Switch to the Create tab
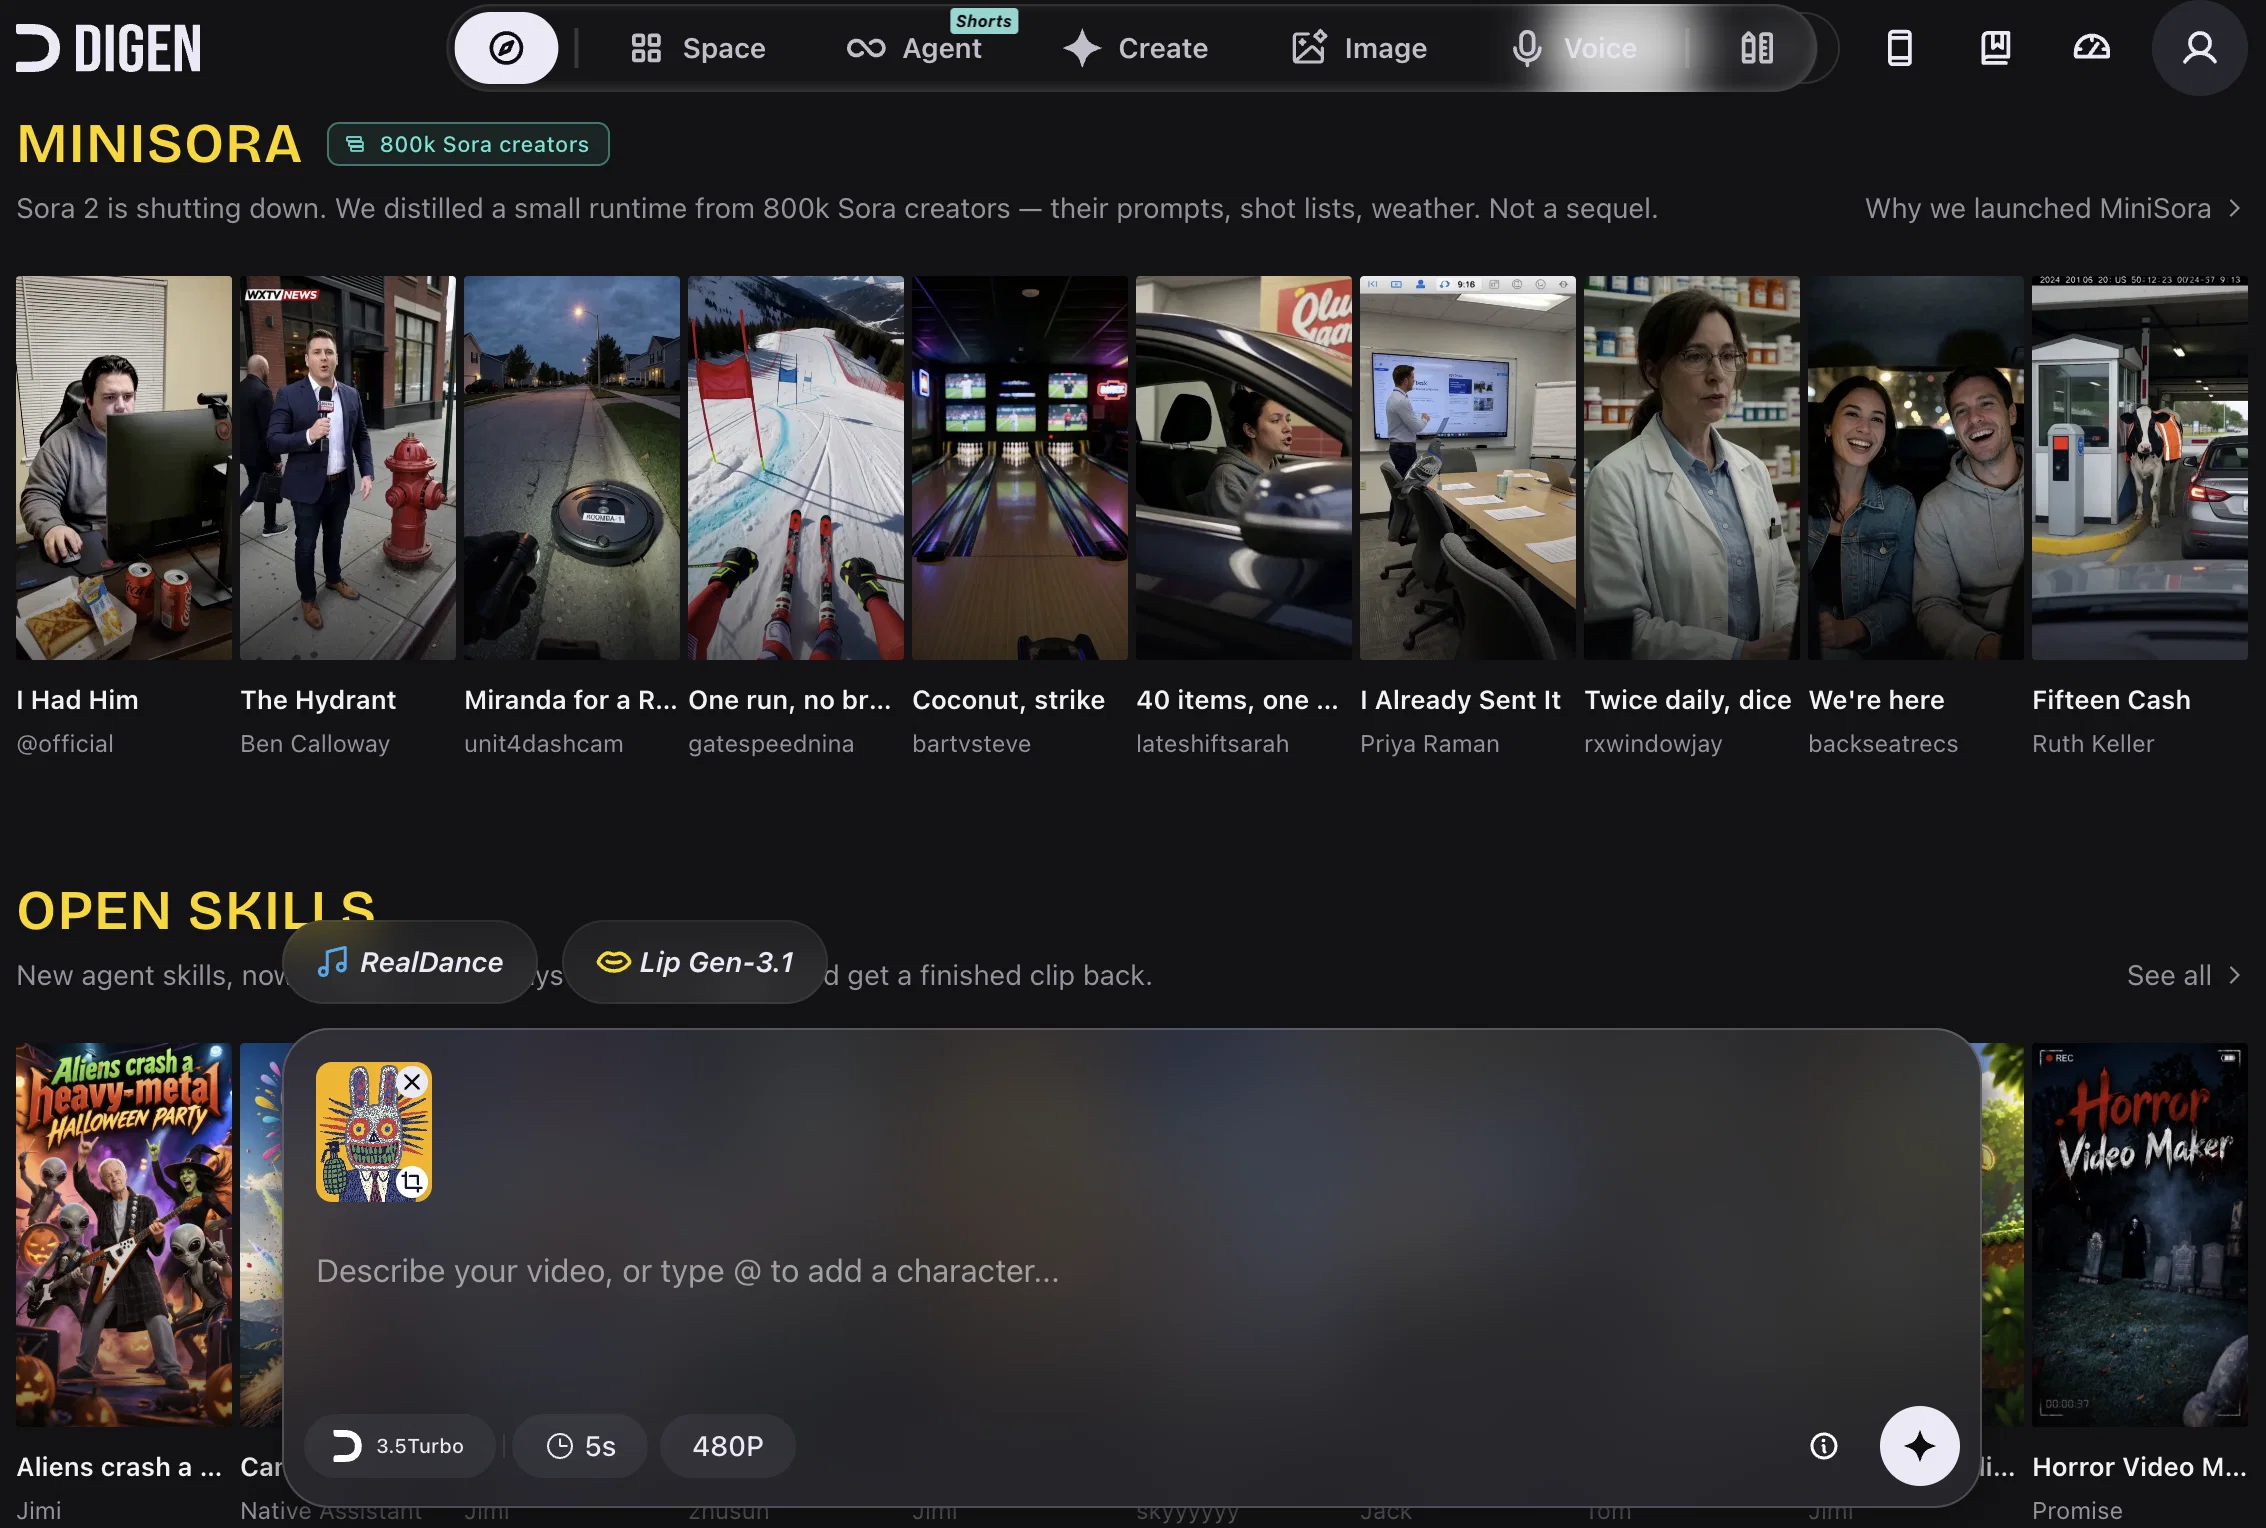Viewport: 2266px width, 1528px height. [1135, 48]
